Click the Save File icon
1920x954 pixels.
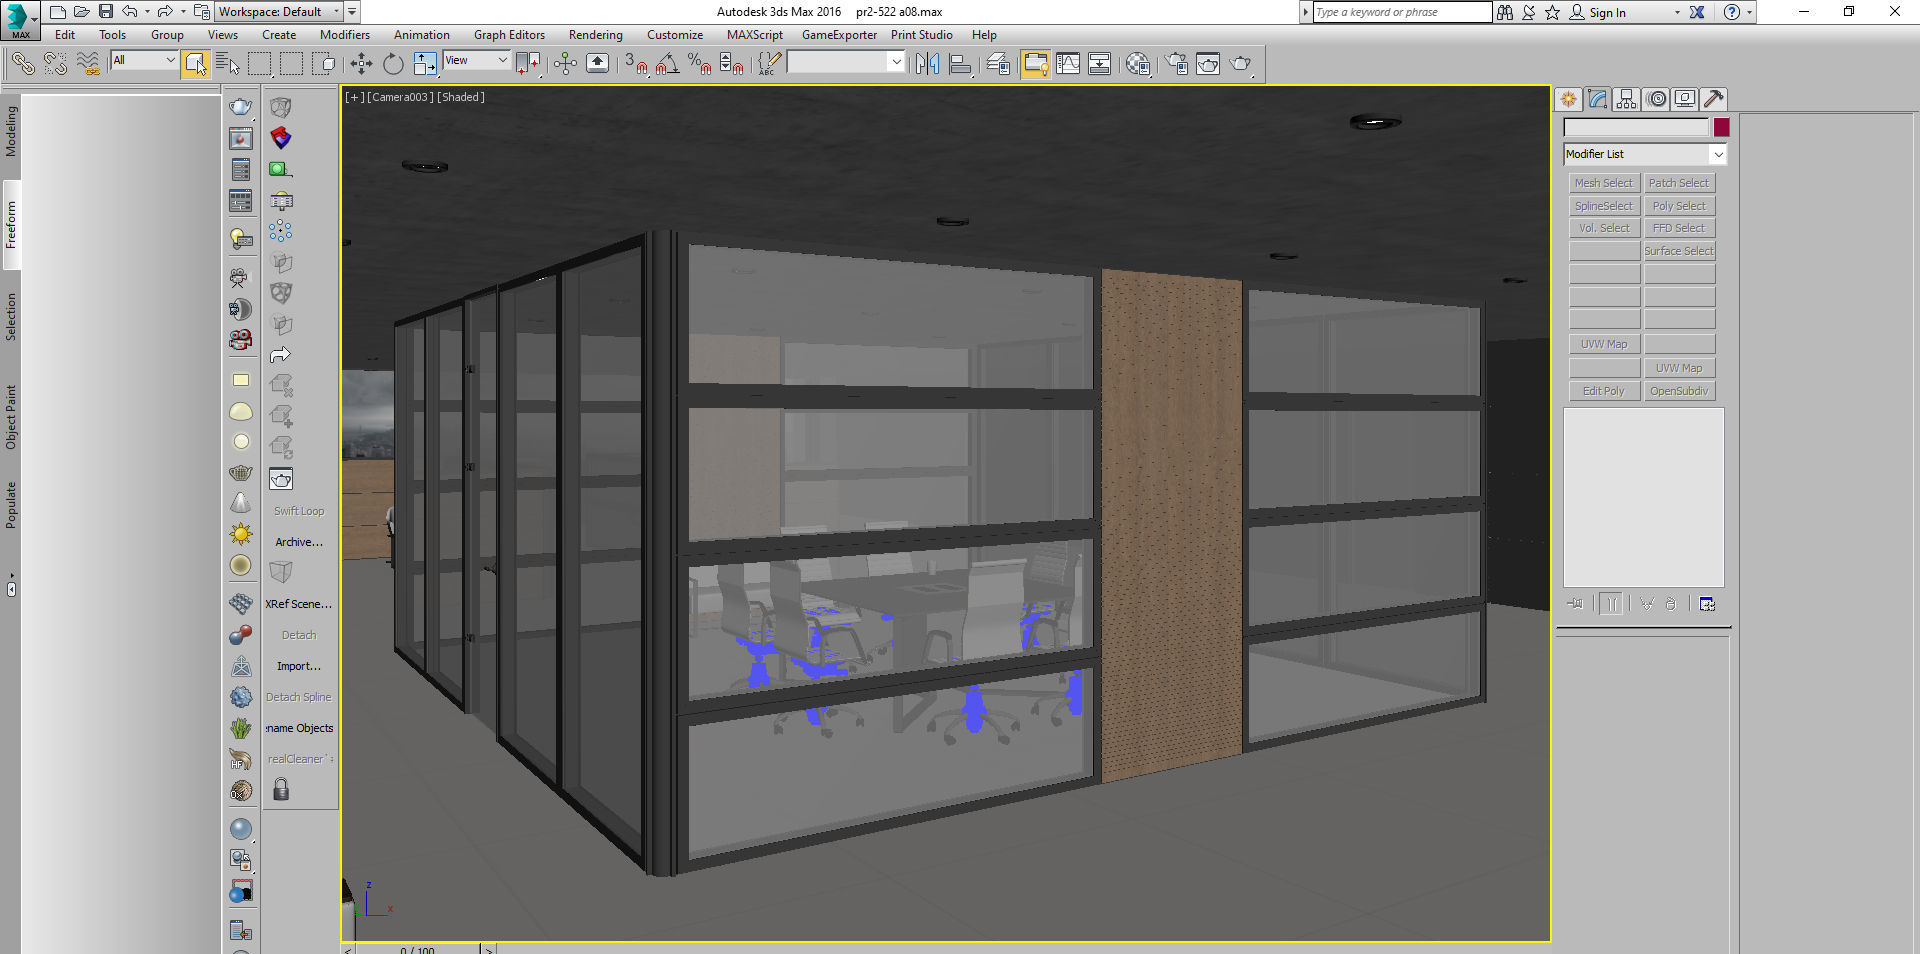click(105, 12)
